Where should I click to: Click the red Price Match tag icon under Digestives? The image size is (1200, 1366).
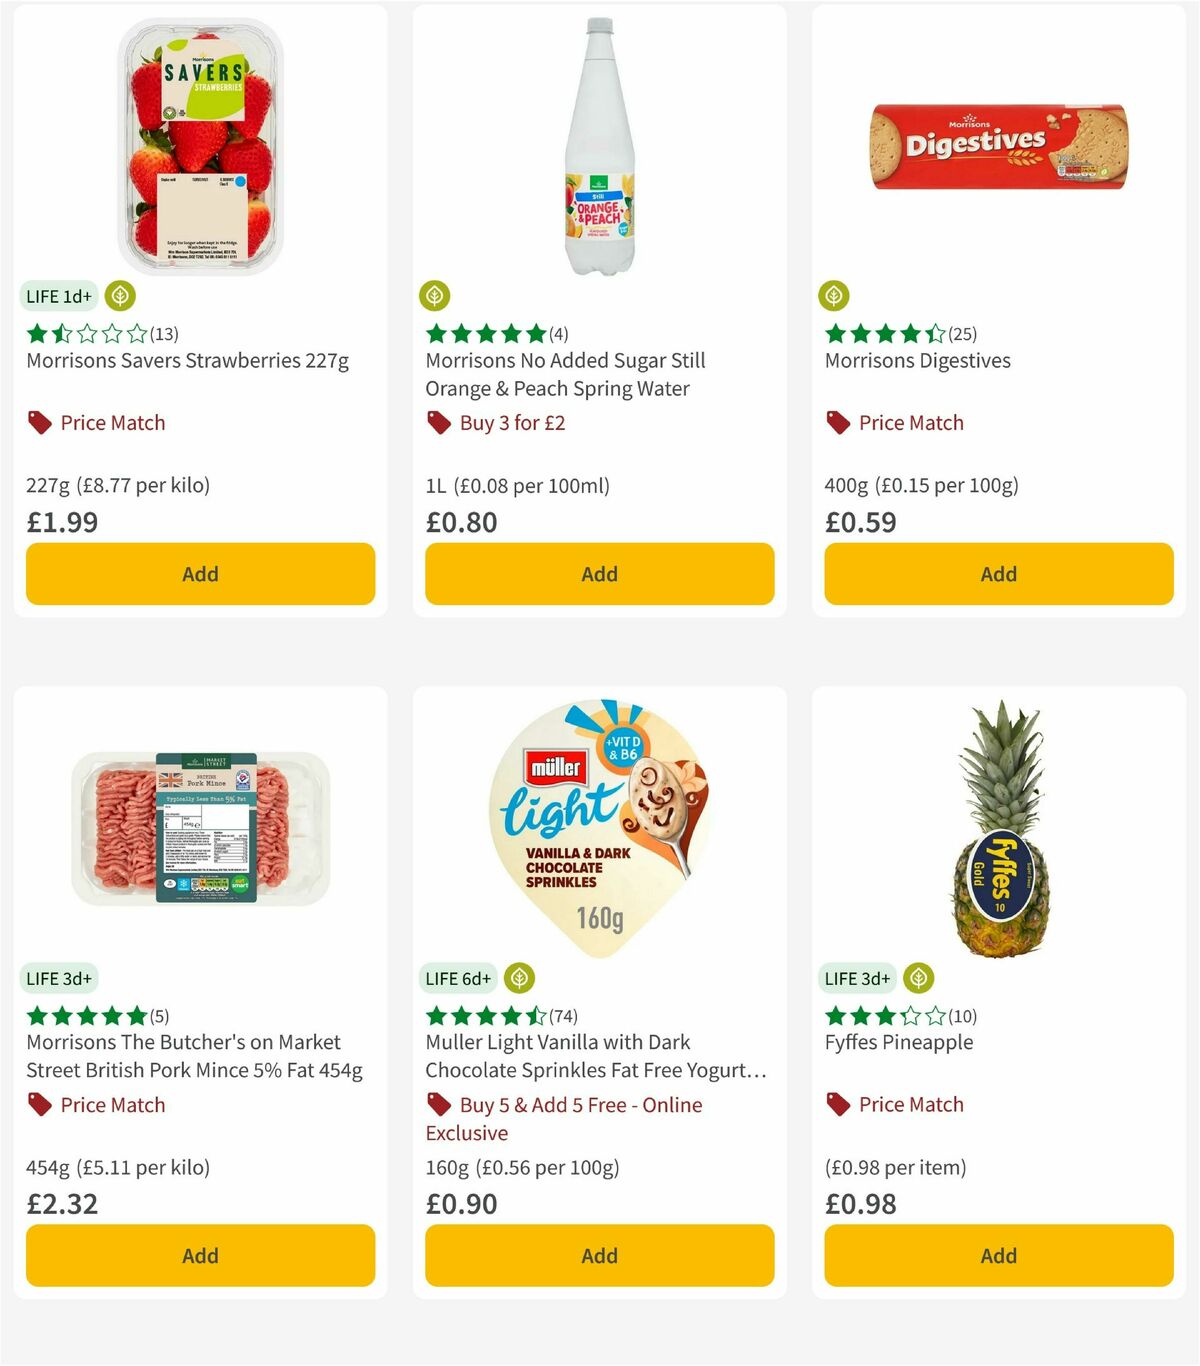point(837,423)
